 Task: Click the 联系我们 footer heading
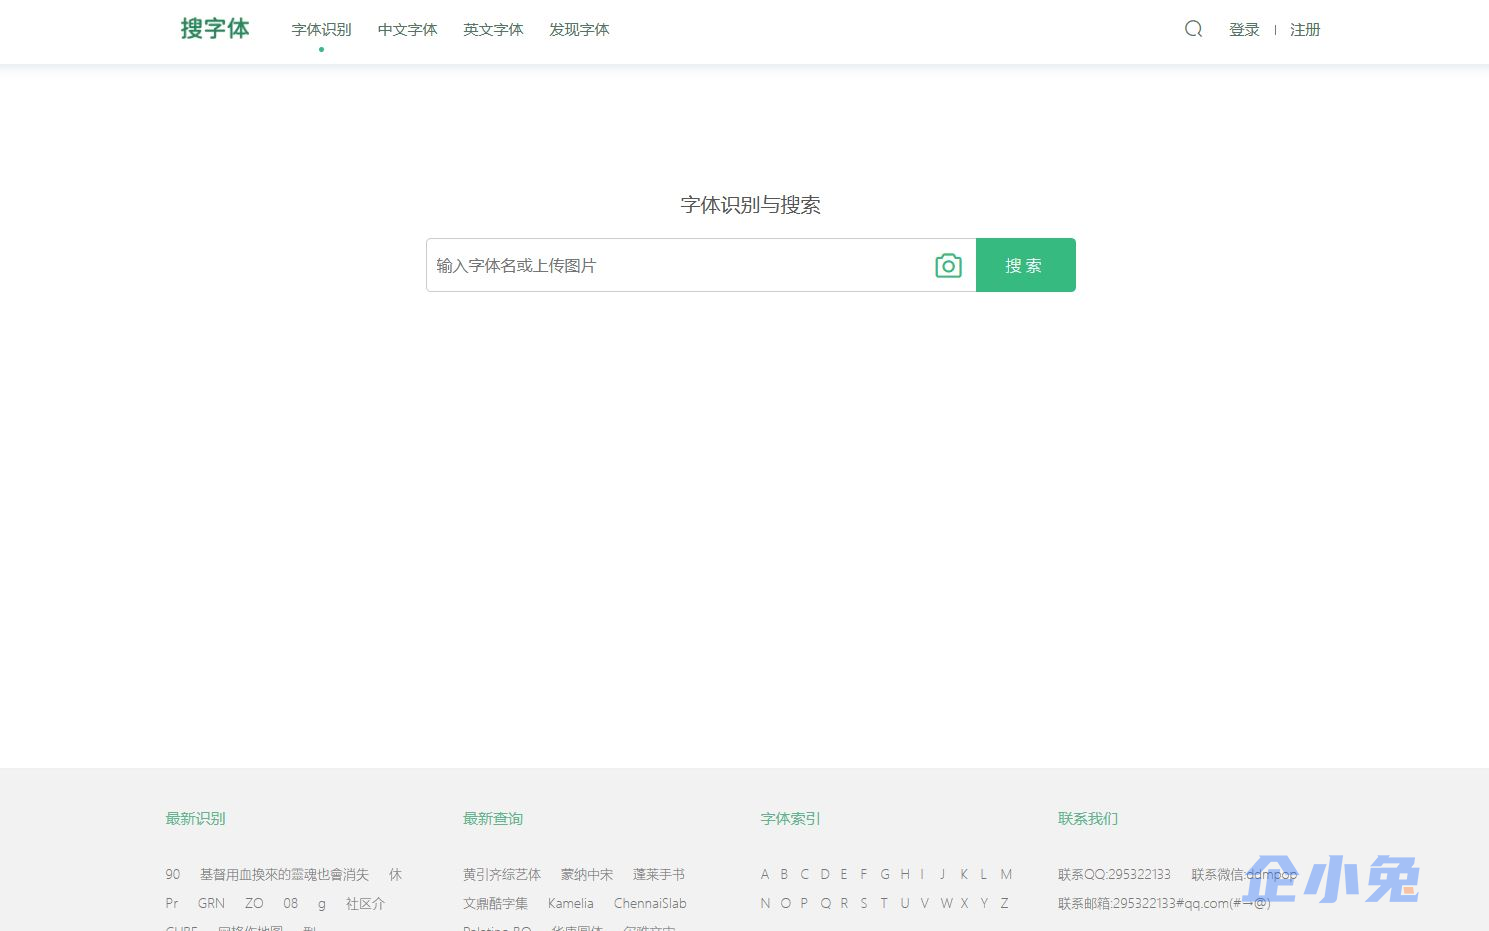click(x=1088, y=819)
